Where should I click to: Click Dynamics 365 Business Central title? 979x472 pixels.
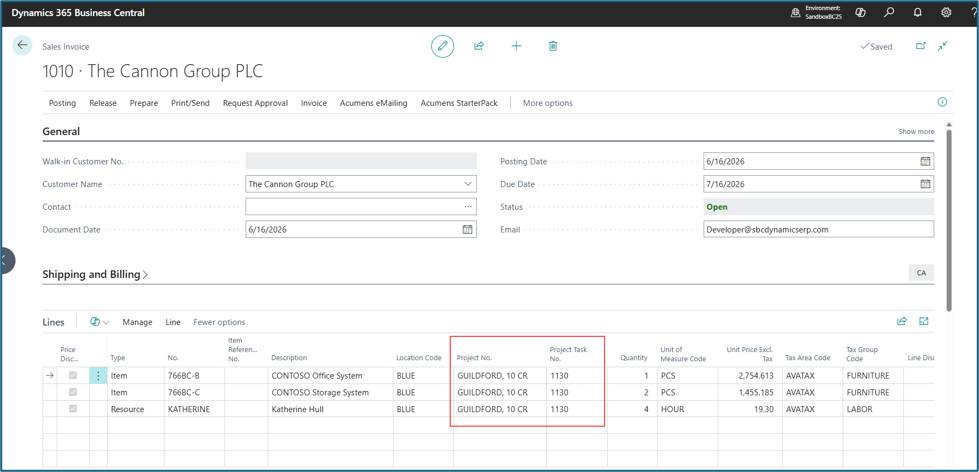78,12
